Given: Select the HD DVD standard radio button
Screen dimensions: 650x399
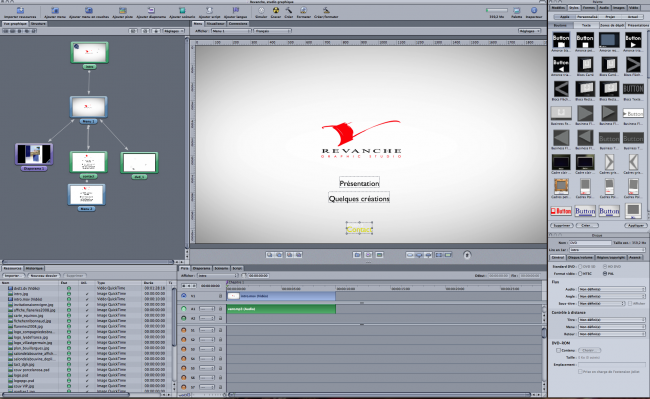Looking at the screenshot, I should coord(605,266).
